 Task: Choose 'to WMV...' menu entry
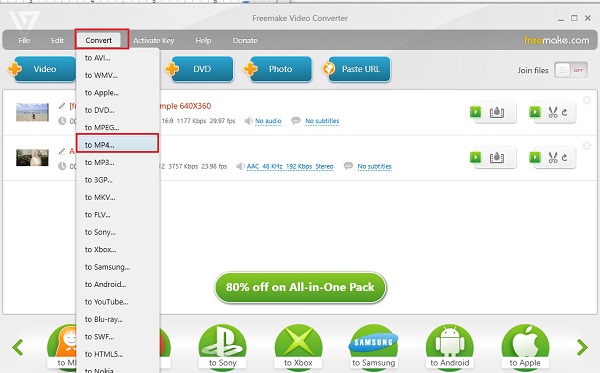[x=117, y=75]
